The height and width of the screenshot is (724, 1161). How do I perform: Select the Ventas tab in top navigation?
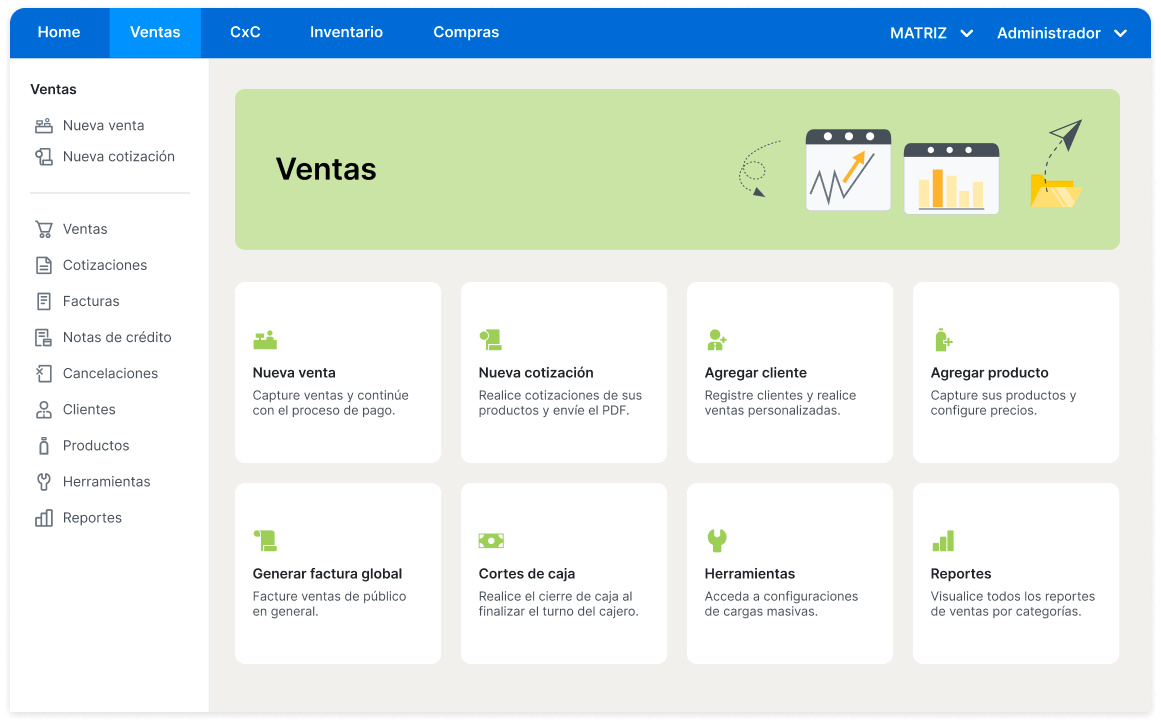155,33
